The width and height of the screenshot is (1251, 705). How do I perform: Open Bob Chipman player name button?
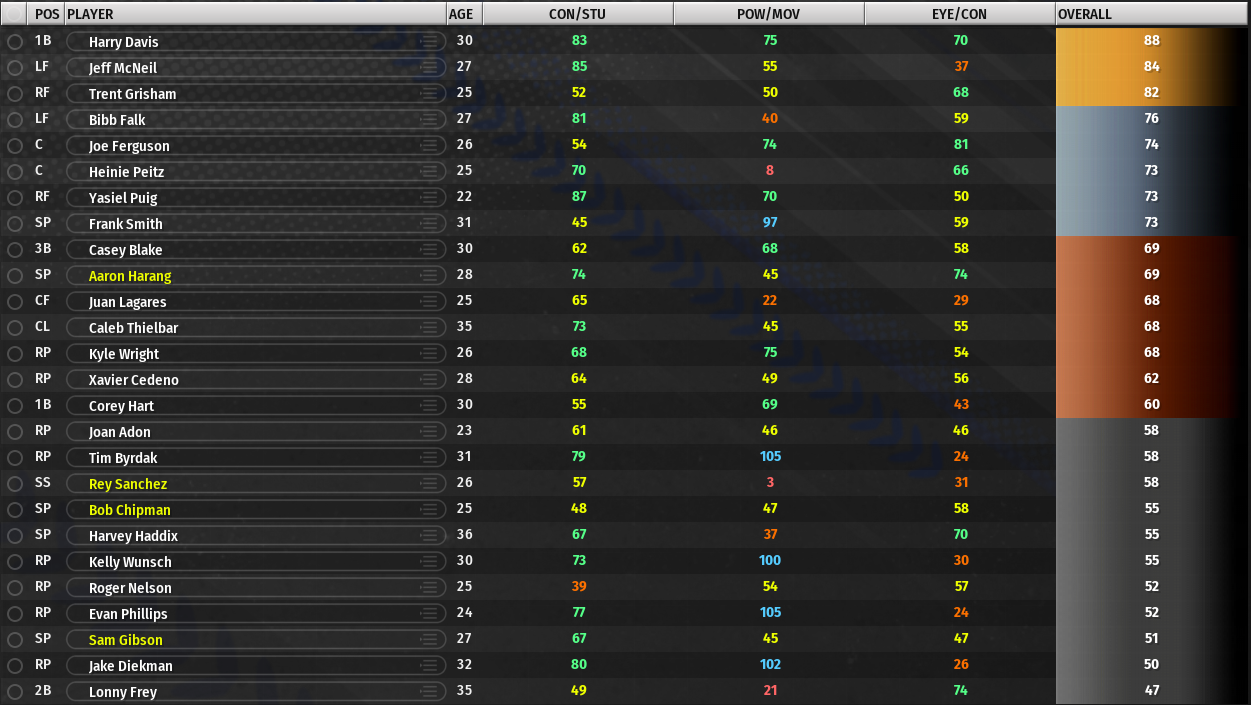(x=256, y=509)
